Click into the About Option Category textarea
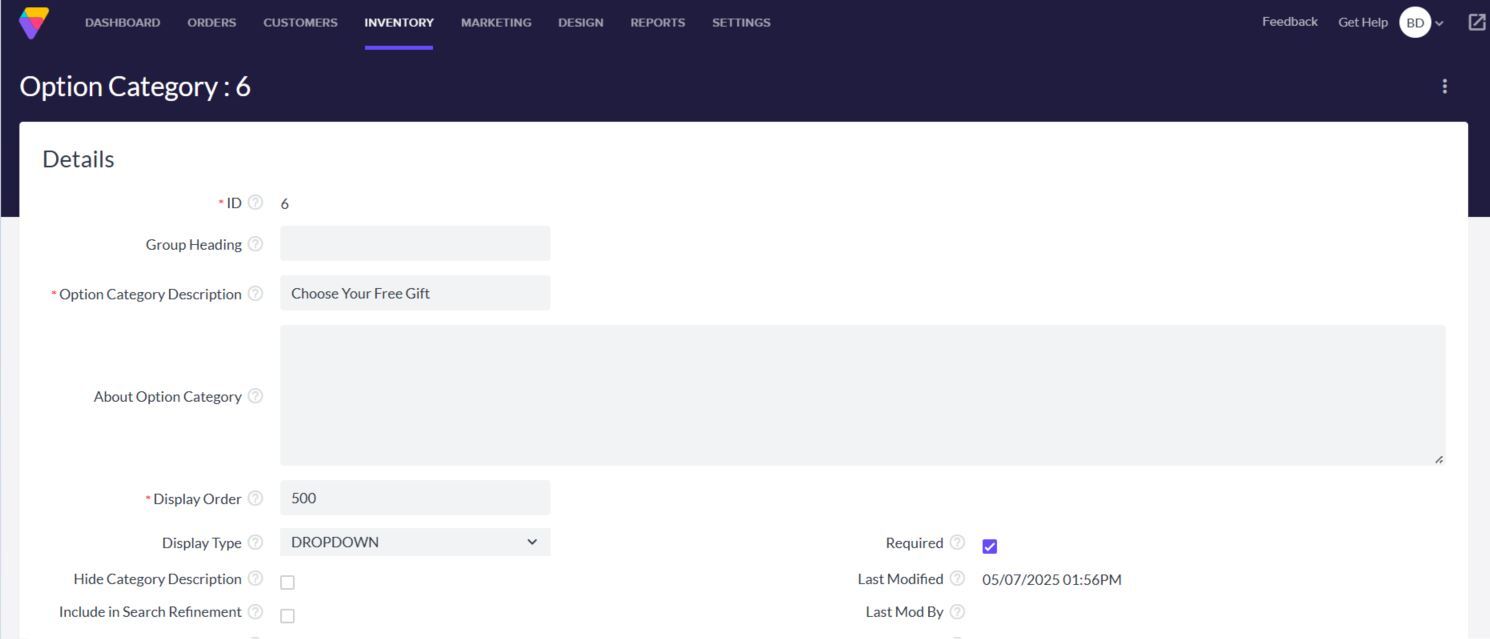 862,395
